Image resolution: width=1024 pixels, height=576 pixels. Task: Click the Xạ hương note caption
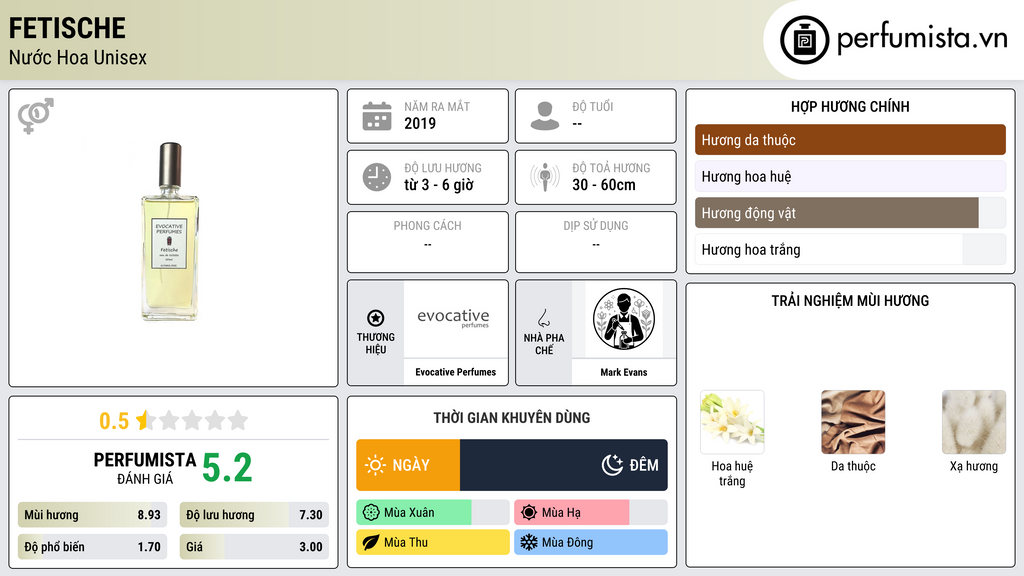[974, 466]
